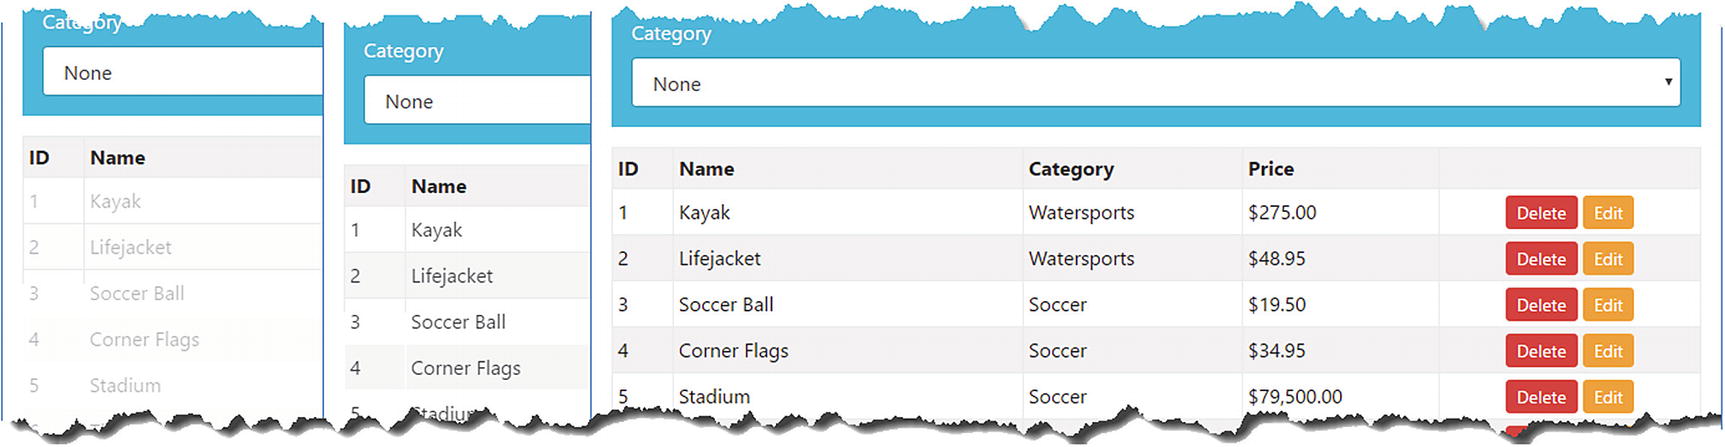Click the Price column header
Viewport: 1725px width, 447px height.
tap(1270, 169)
